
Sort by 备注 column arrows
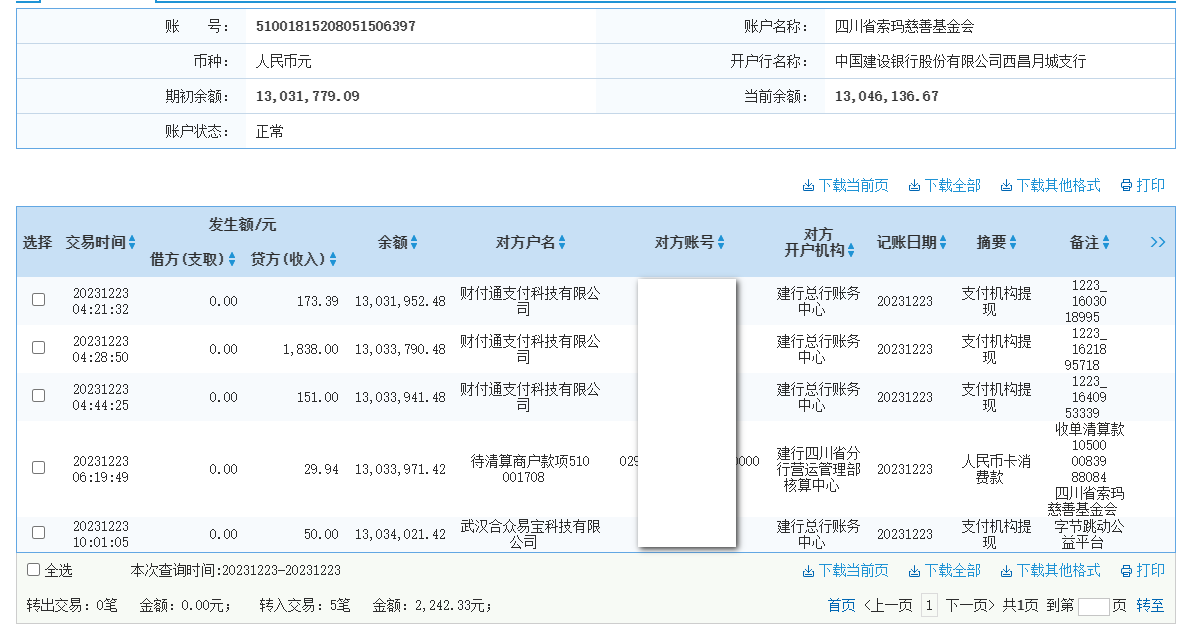(1106, 243)
